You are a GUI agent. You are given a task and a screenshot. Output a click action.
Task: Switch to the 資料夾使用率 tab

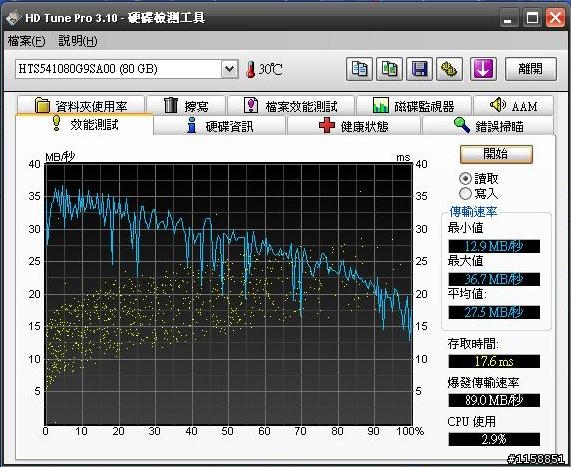coord(81,106)
